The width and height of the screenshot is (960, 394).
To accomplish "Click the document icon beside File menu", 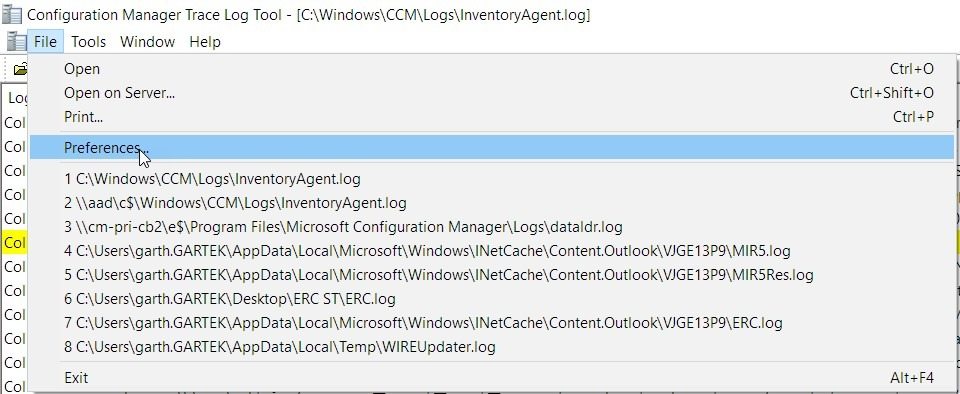I will click(x=16, y=42).
